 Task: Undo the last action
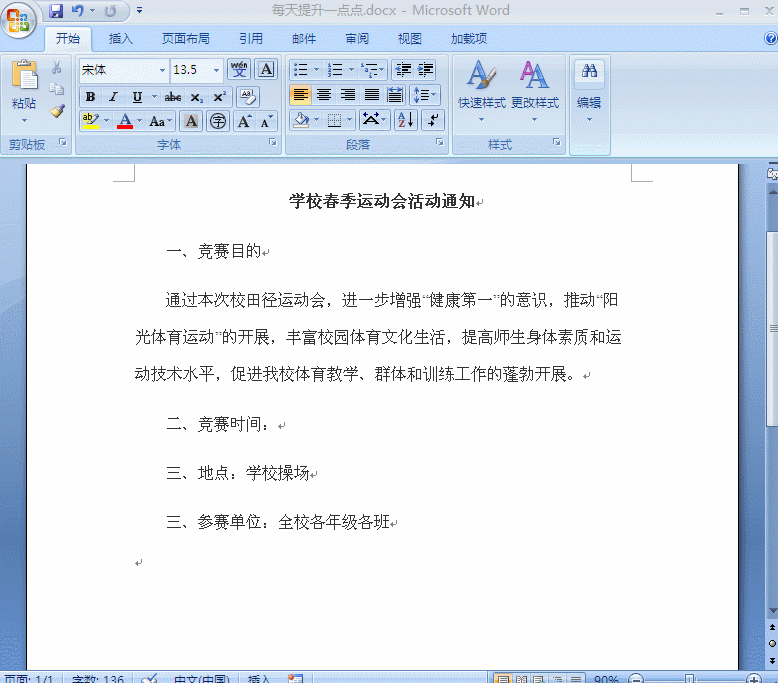tap(77, 10)
